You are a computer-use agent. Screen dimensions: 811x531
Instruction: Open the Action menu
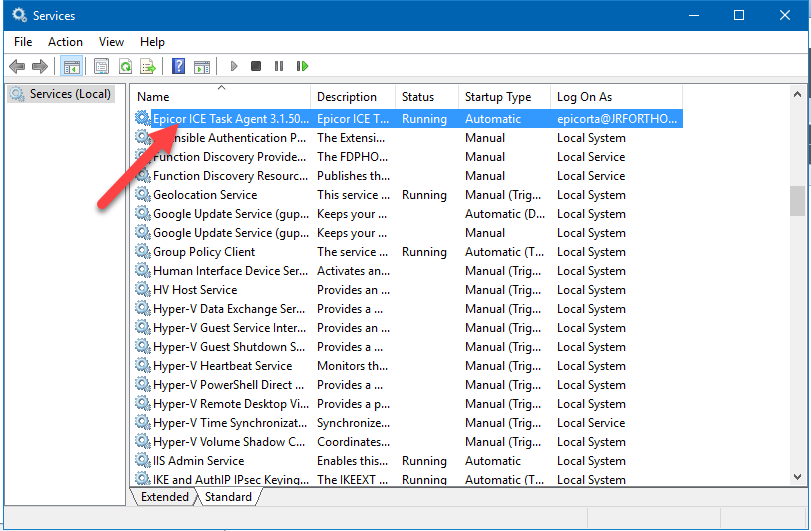coord(65,42)
